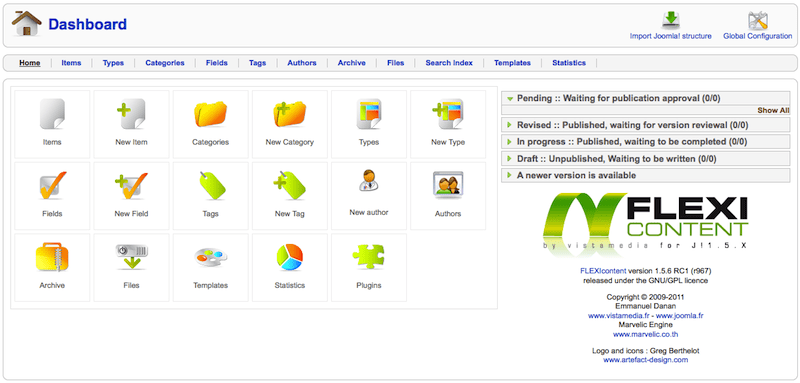Switch to the Statistics tab
Image resolution: width=800 pixels, height=383 pixels.
[569, 63]
